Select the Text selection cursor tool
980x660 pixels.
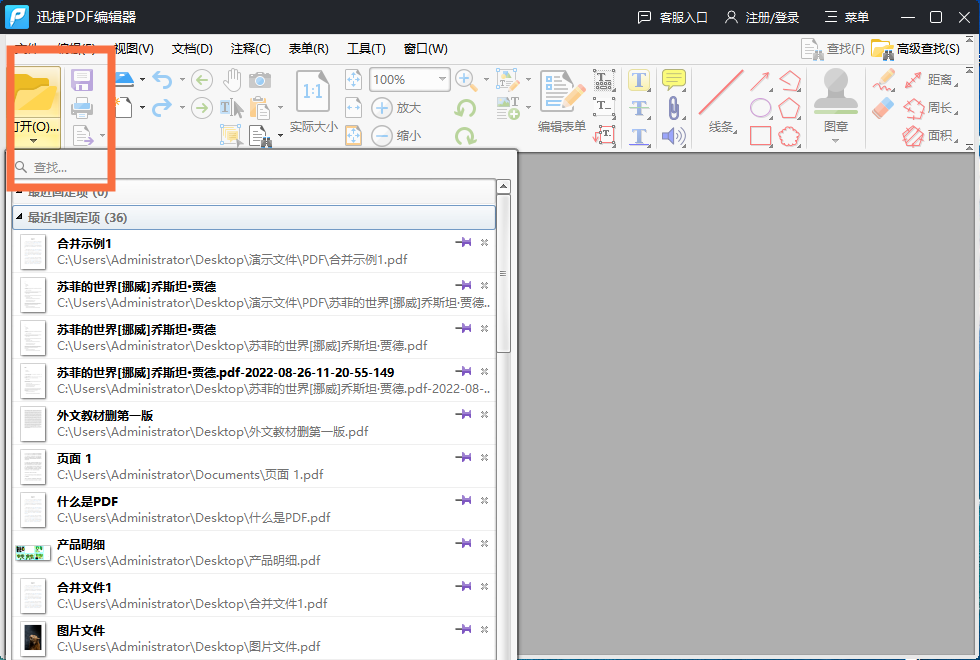coord(232,108)
